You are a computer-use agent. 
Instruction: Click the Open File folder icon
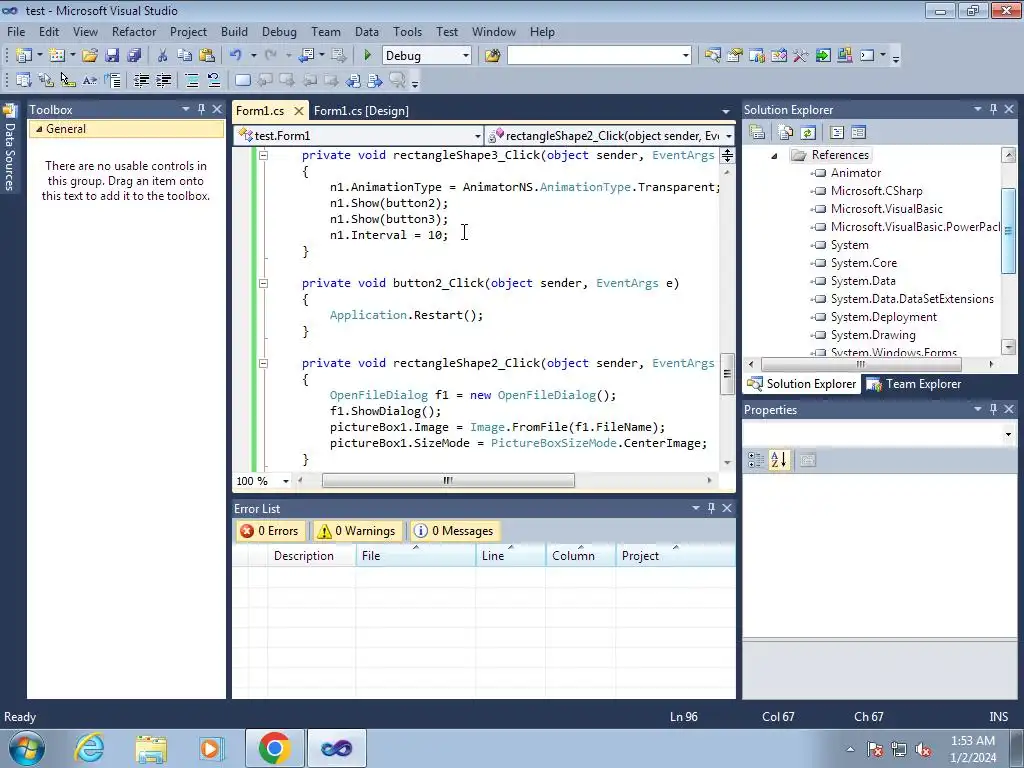(90, 56)
